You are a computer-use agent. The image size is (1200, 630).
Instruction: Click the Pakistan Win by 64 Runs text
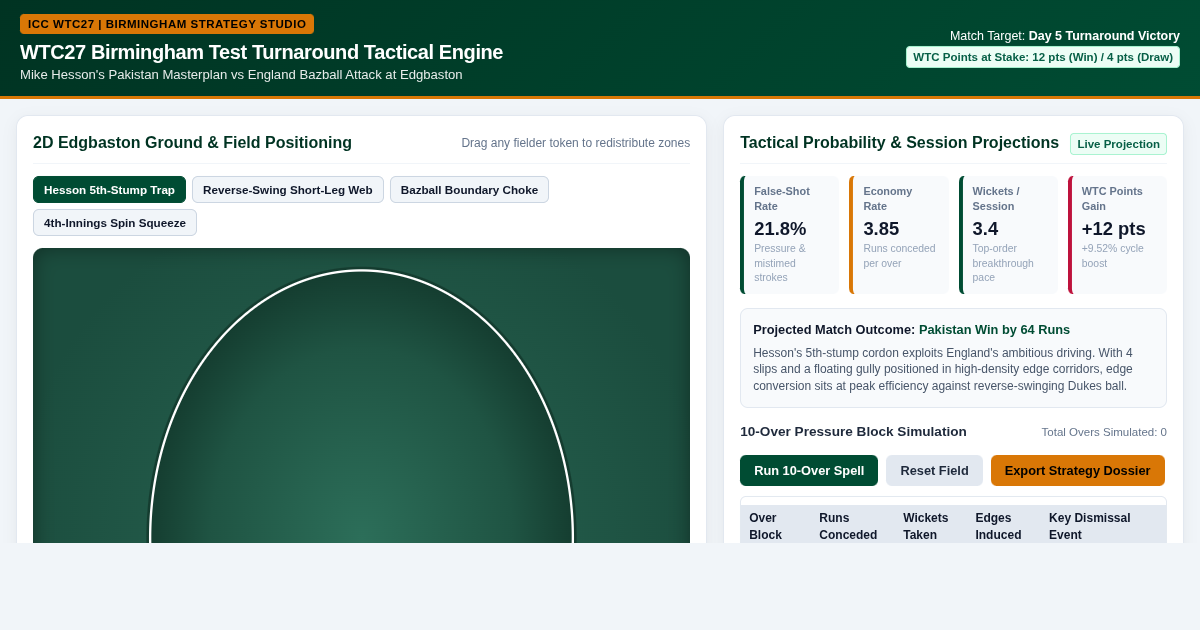(994, 330)
